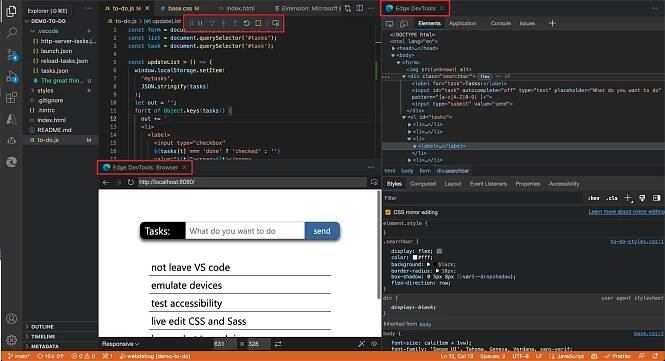Rotate the emulated viewport dimensions

point(278,344)
